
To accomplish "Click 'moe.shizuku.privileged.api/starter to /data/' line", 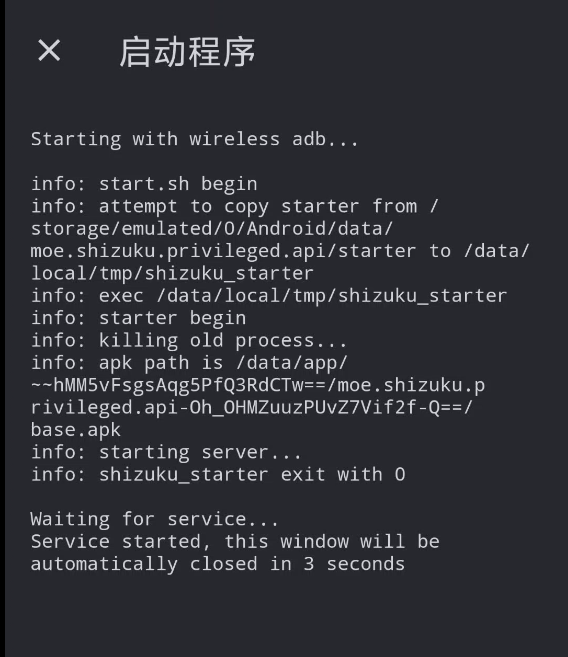I will pos(280,251).
